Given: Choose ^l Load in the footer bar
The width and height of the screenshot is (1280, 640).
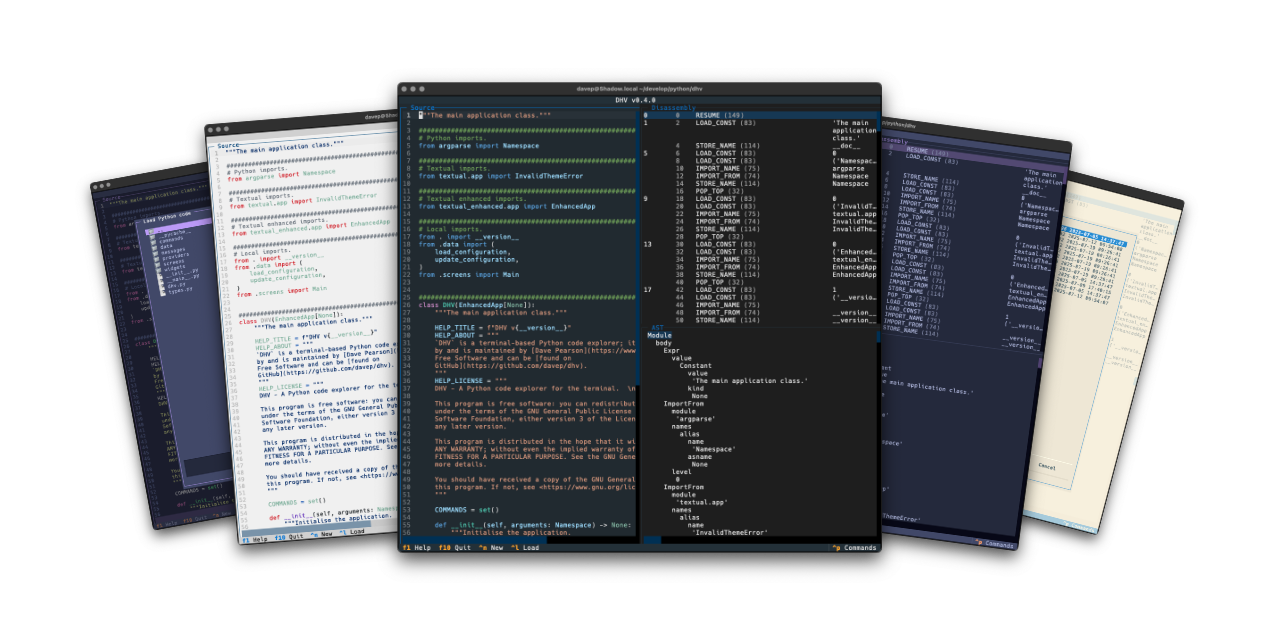Looking at the screenshot, I should click(525, 547).
